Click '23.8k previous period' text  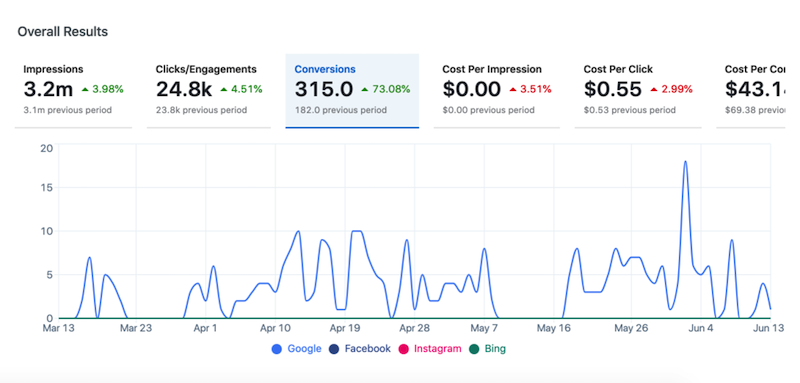click(201, 110)
